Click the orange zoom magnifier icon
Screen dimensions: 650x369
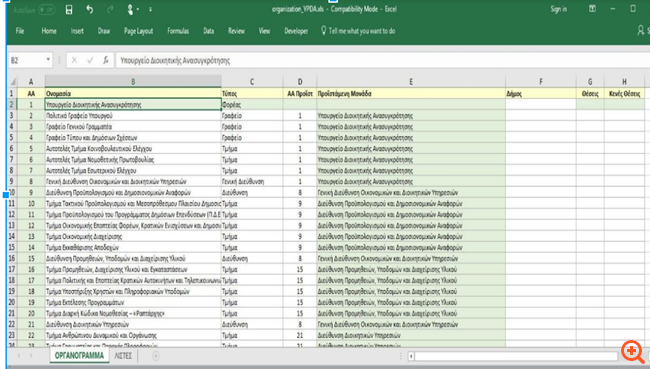(633, 352)
